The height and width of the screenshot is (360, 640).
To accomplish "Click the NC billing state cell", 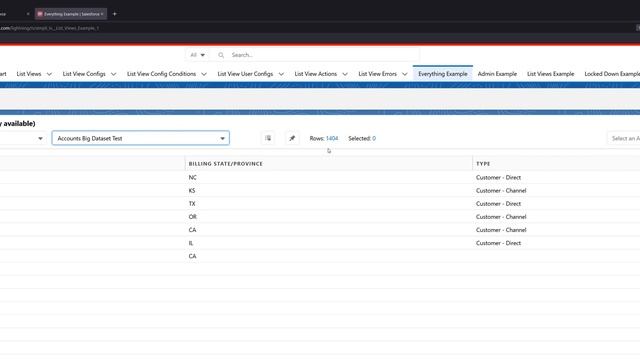I will point(192,178).
